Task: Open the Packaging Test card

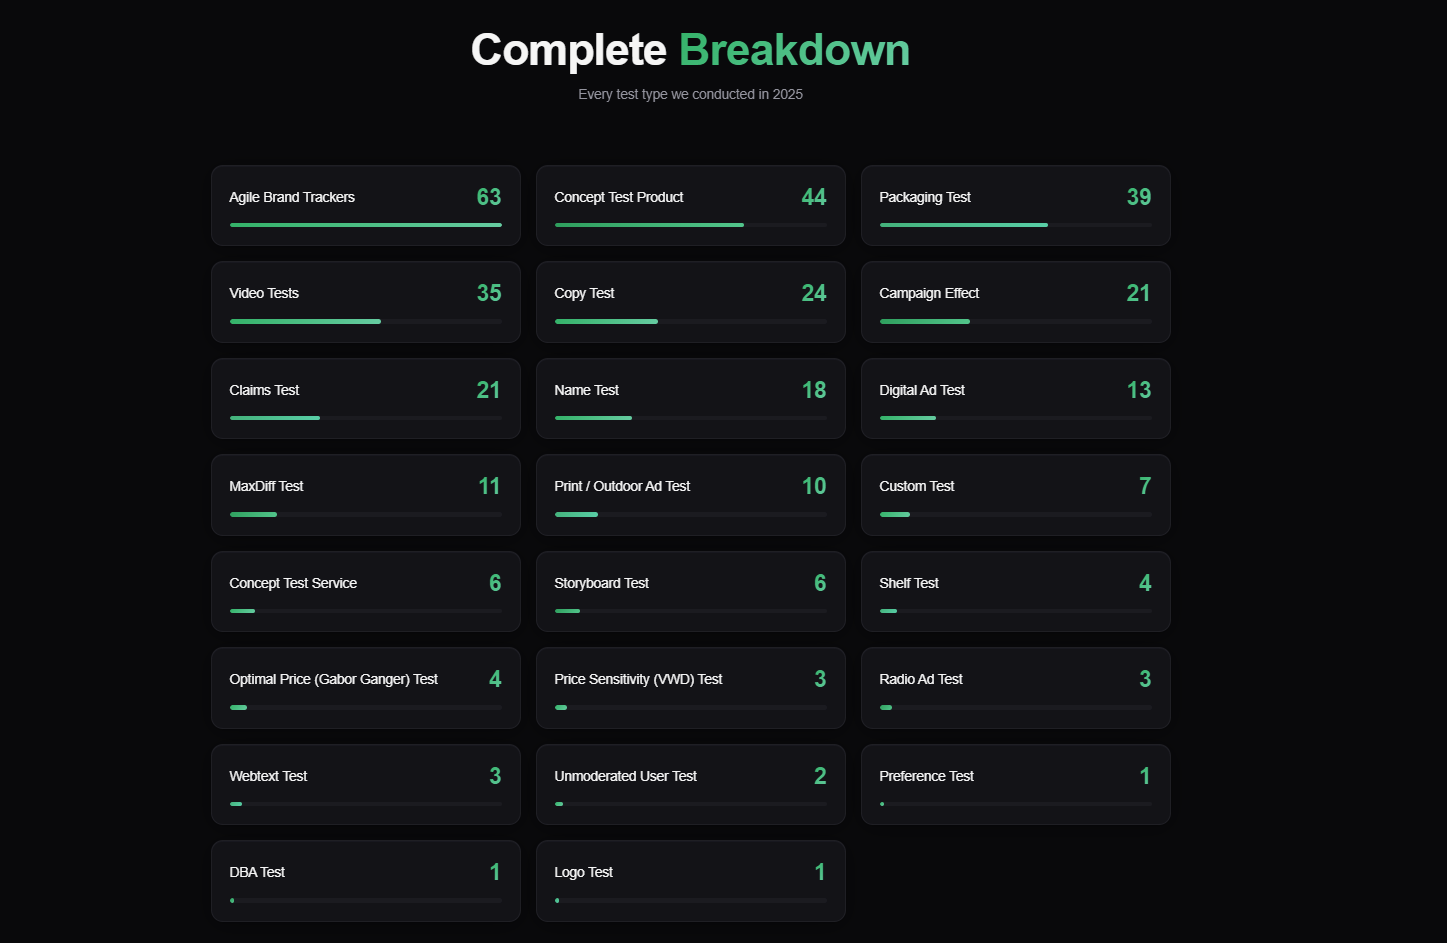Action: (x=1015, y=205)
